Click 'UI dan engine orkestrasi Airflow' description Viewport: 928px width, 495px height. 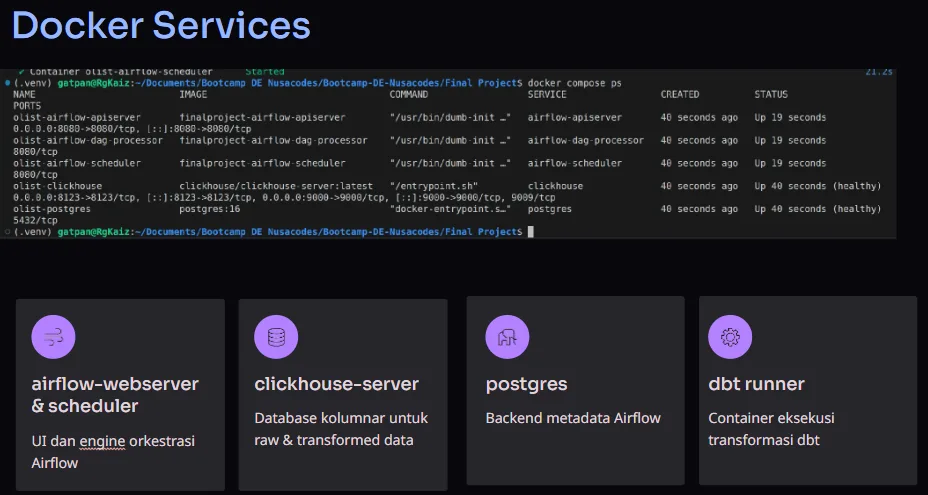click(113, 452)
